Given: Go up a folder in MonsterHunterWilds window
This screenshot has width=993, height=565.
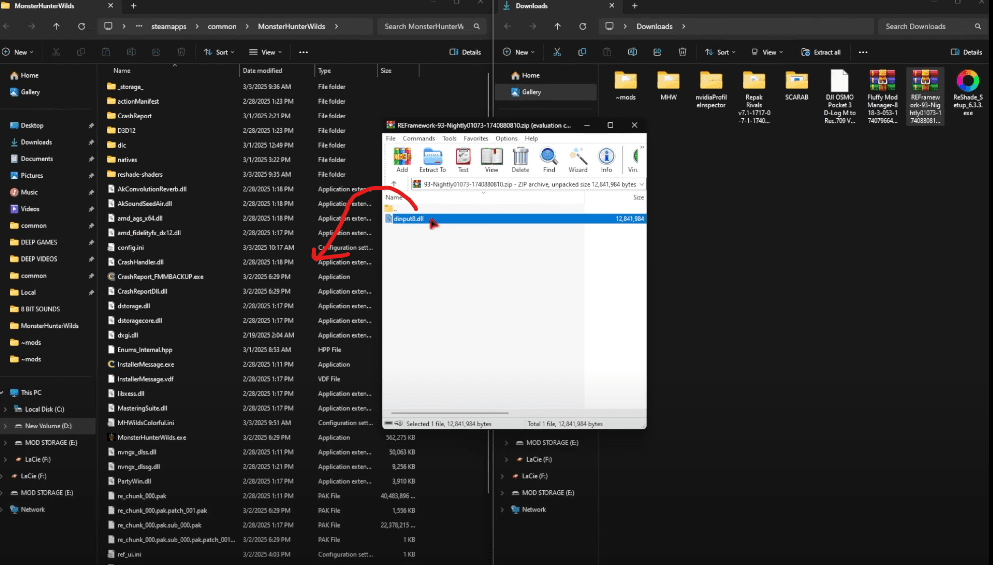Looking at the screenshot, I should pyautogui.click(x=56, y=27).
